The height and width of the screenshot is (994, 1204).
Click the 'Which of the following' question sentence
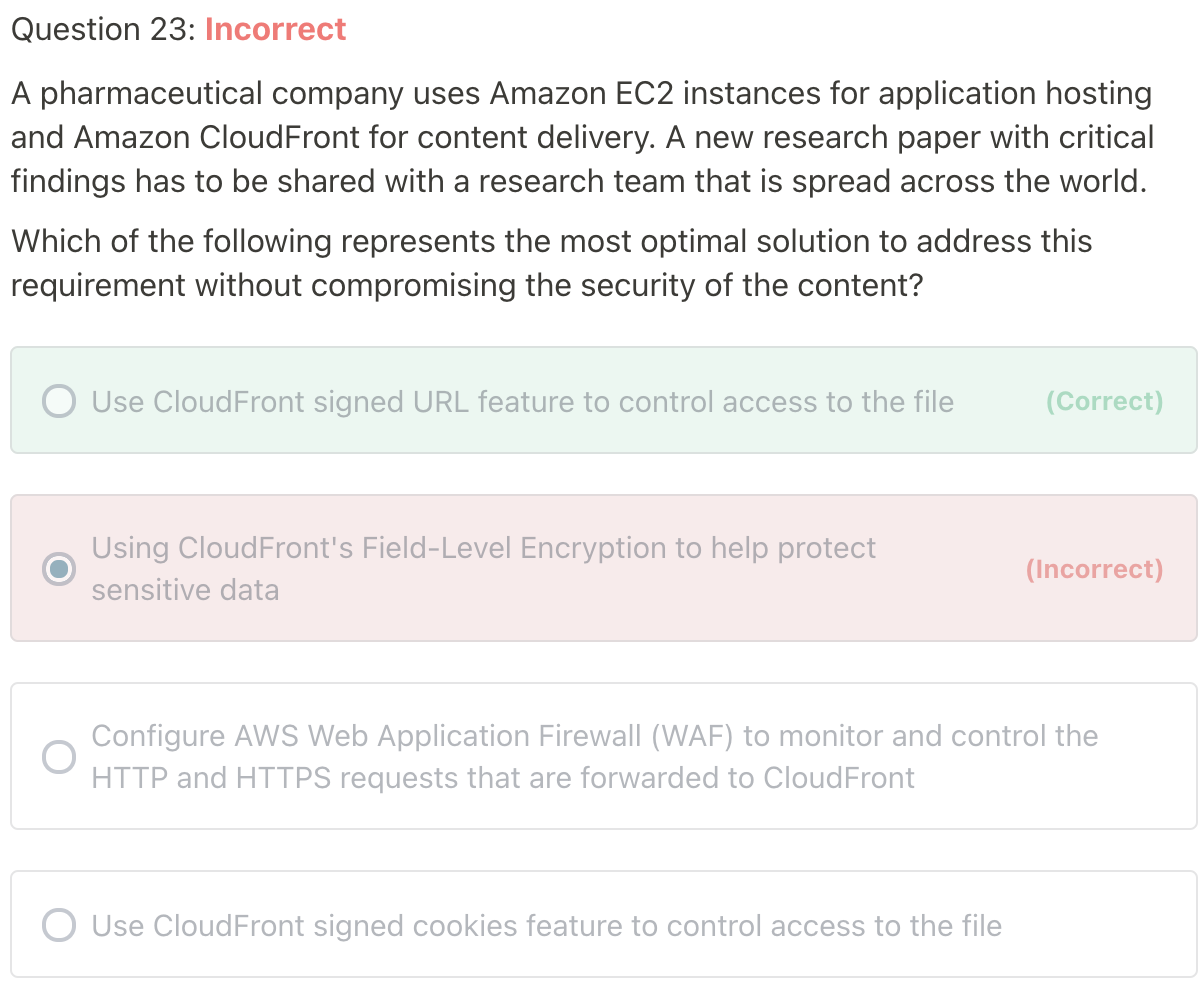tap(551, 241)
